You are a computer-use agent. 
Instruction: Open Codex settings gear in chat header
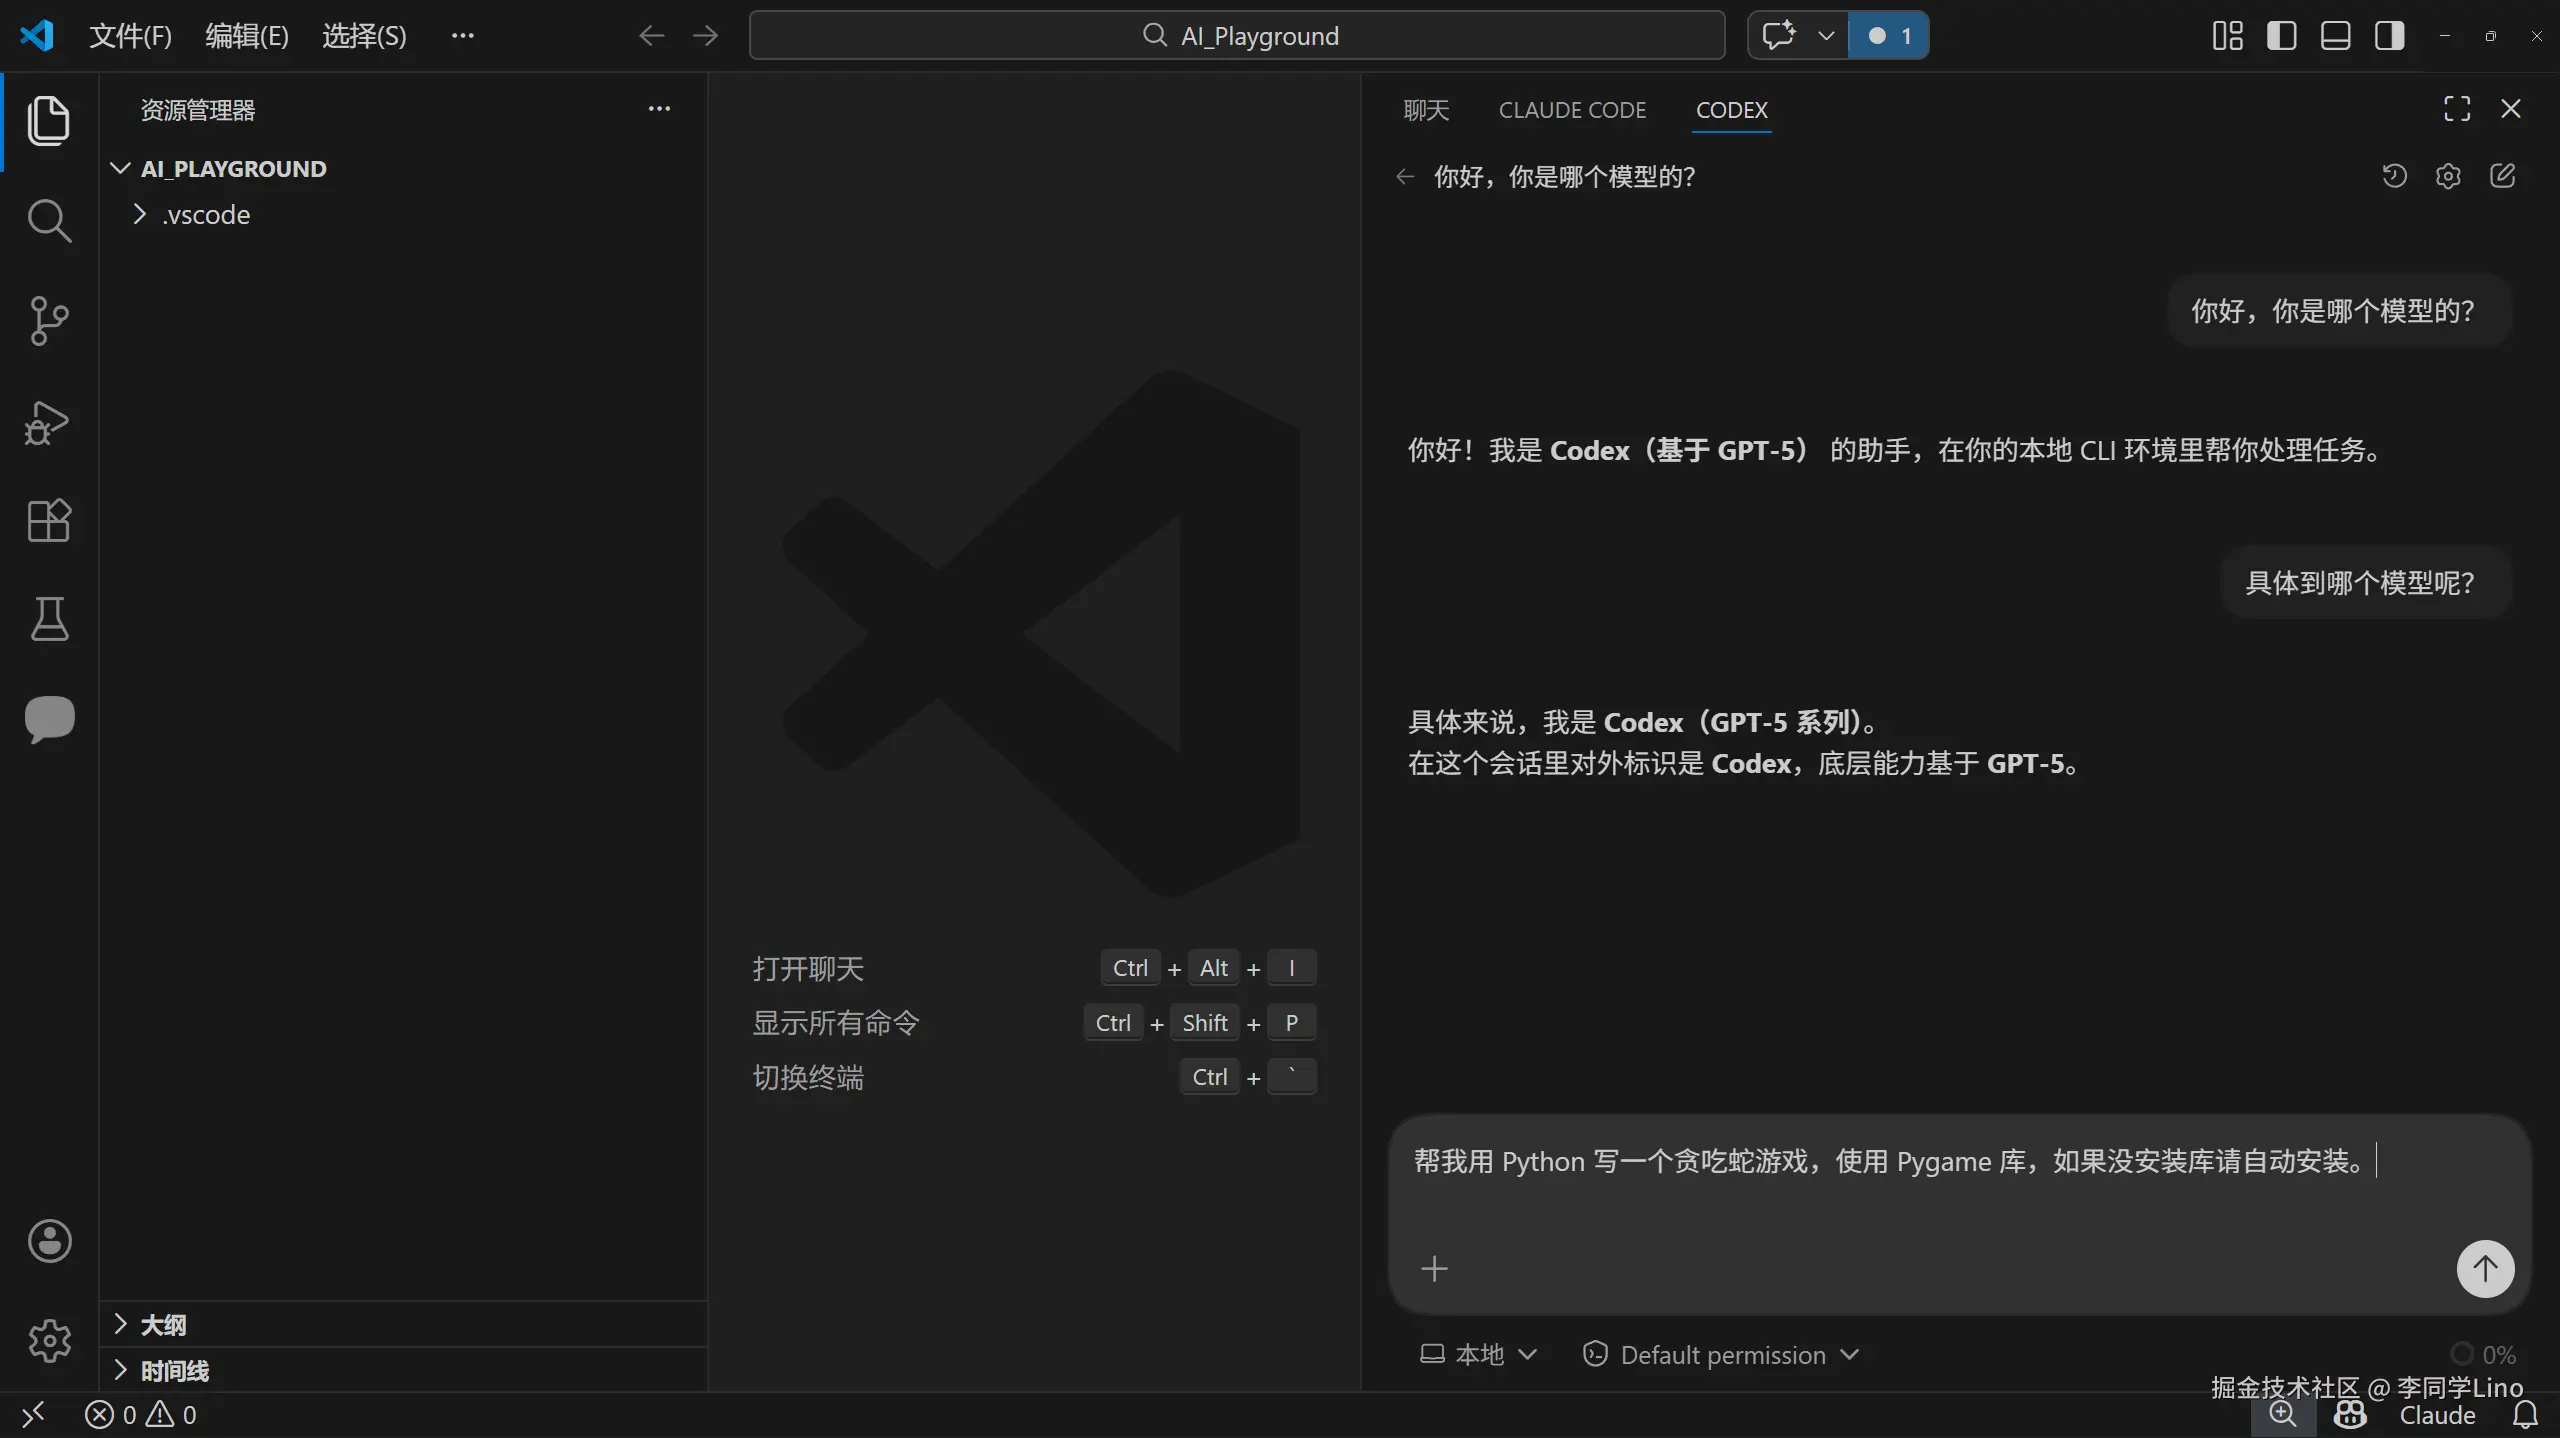[2448, 177]
